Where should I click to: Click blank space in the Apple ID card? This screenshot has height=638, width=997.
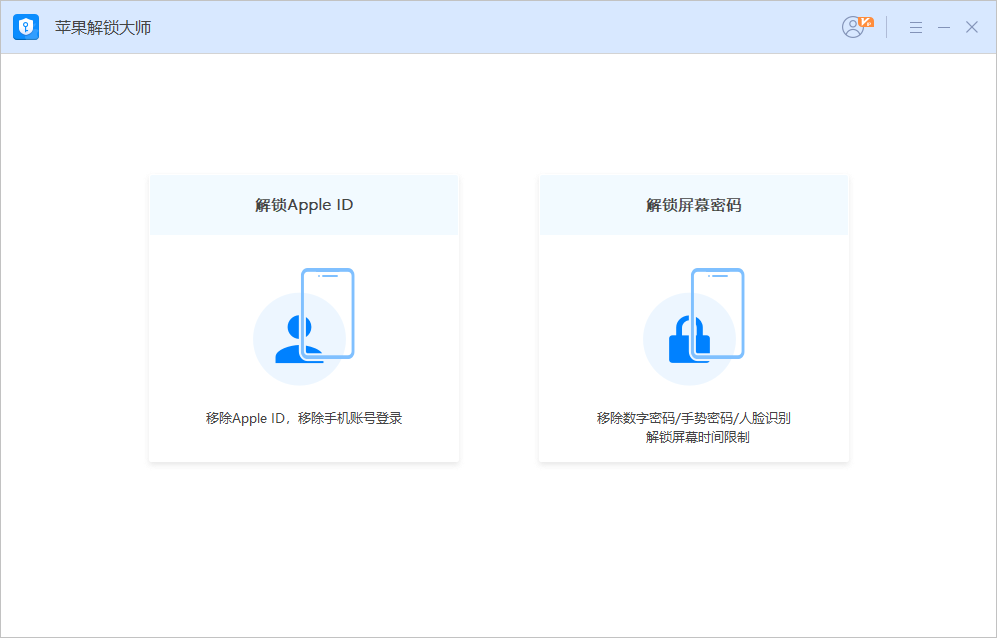200,300
